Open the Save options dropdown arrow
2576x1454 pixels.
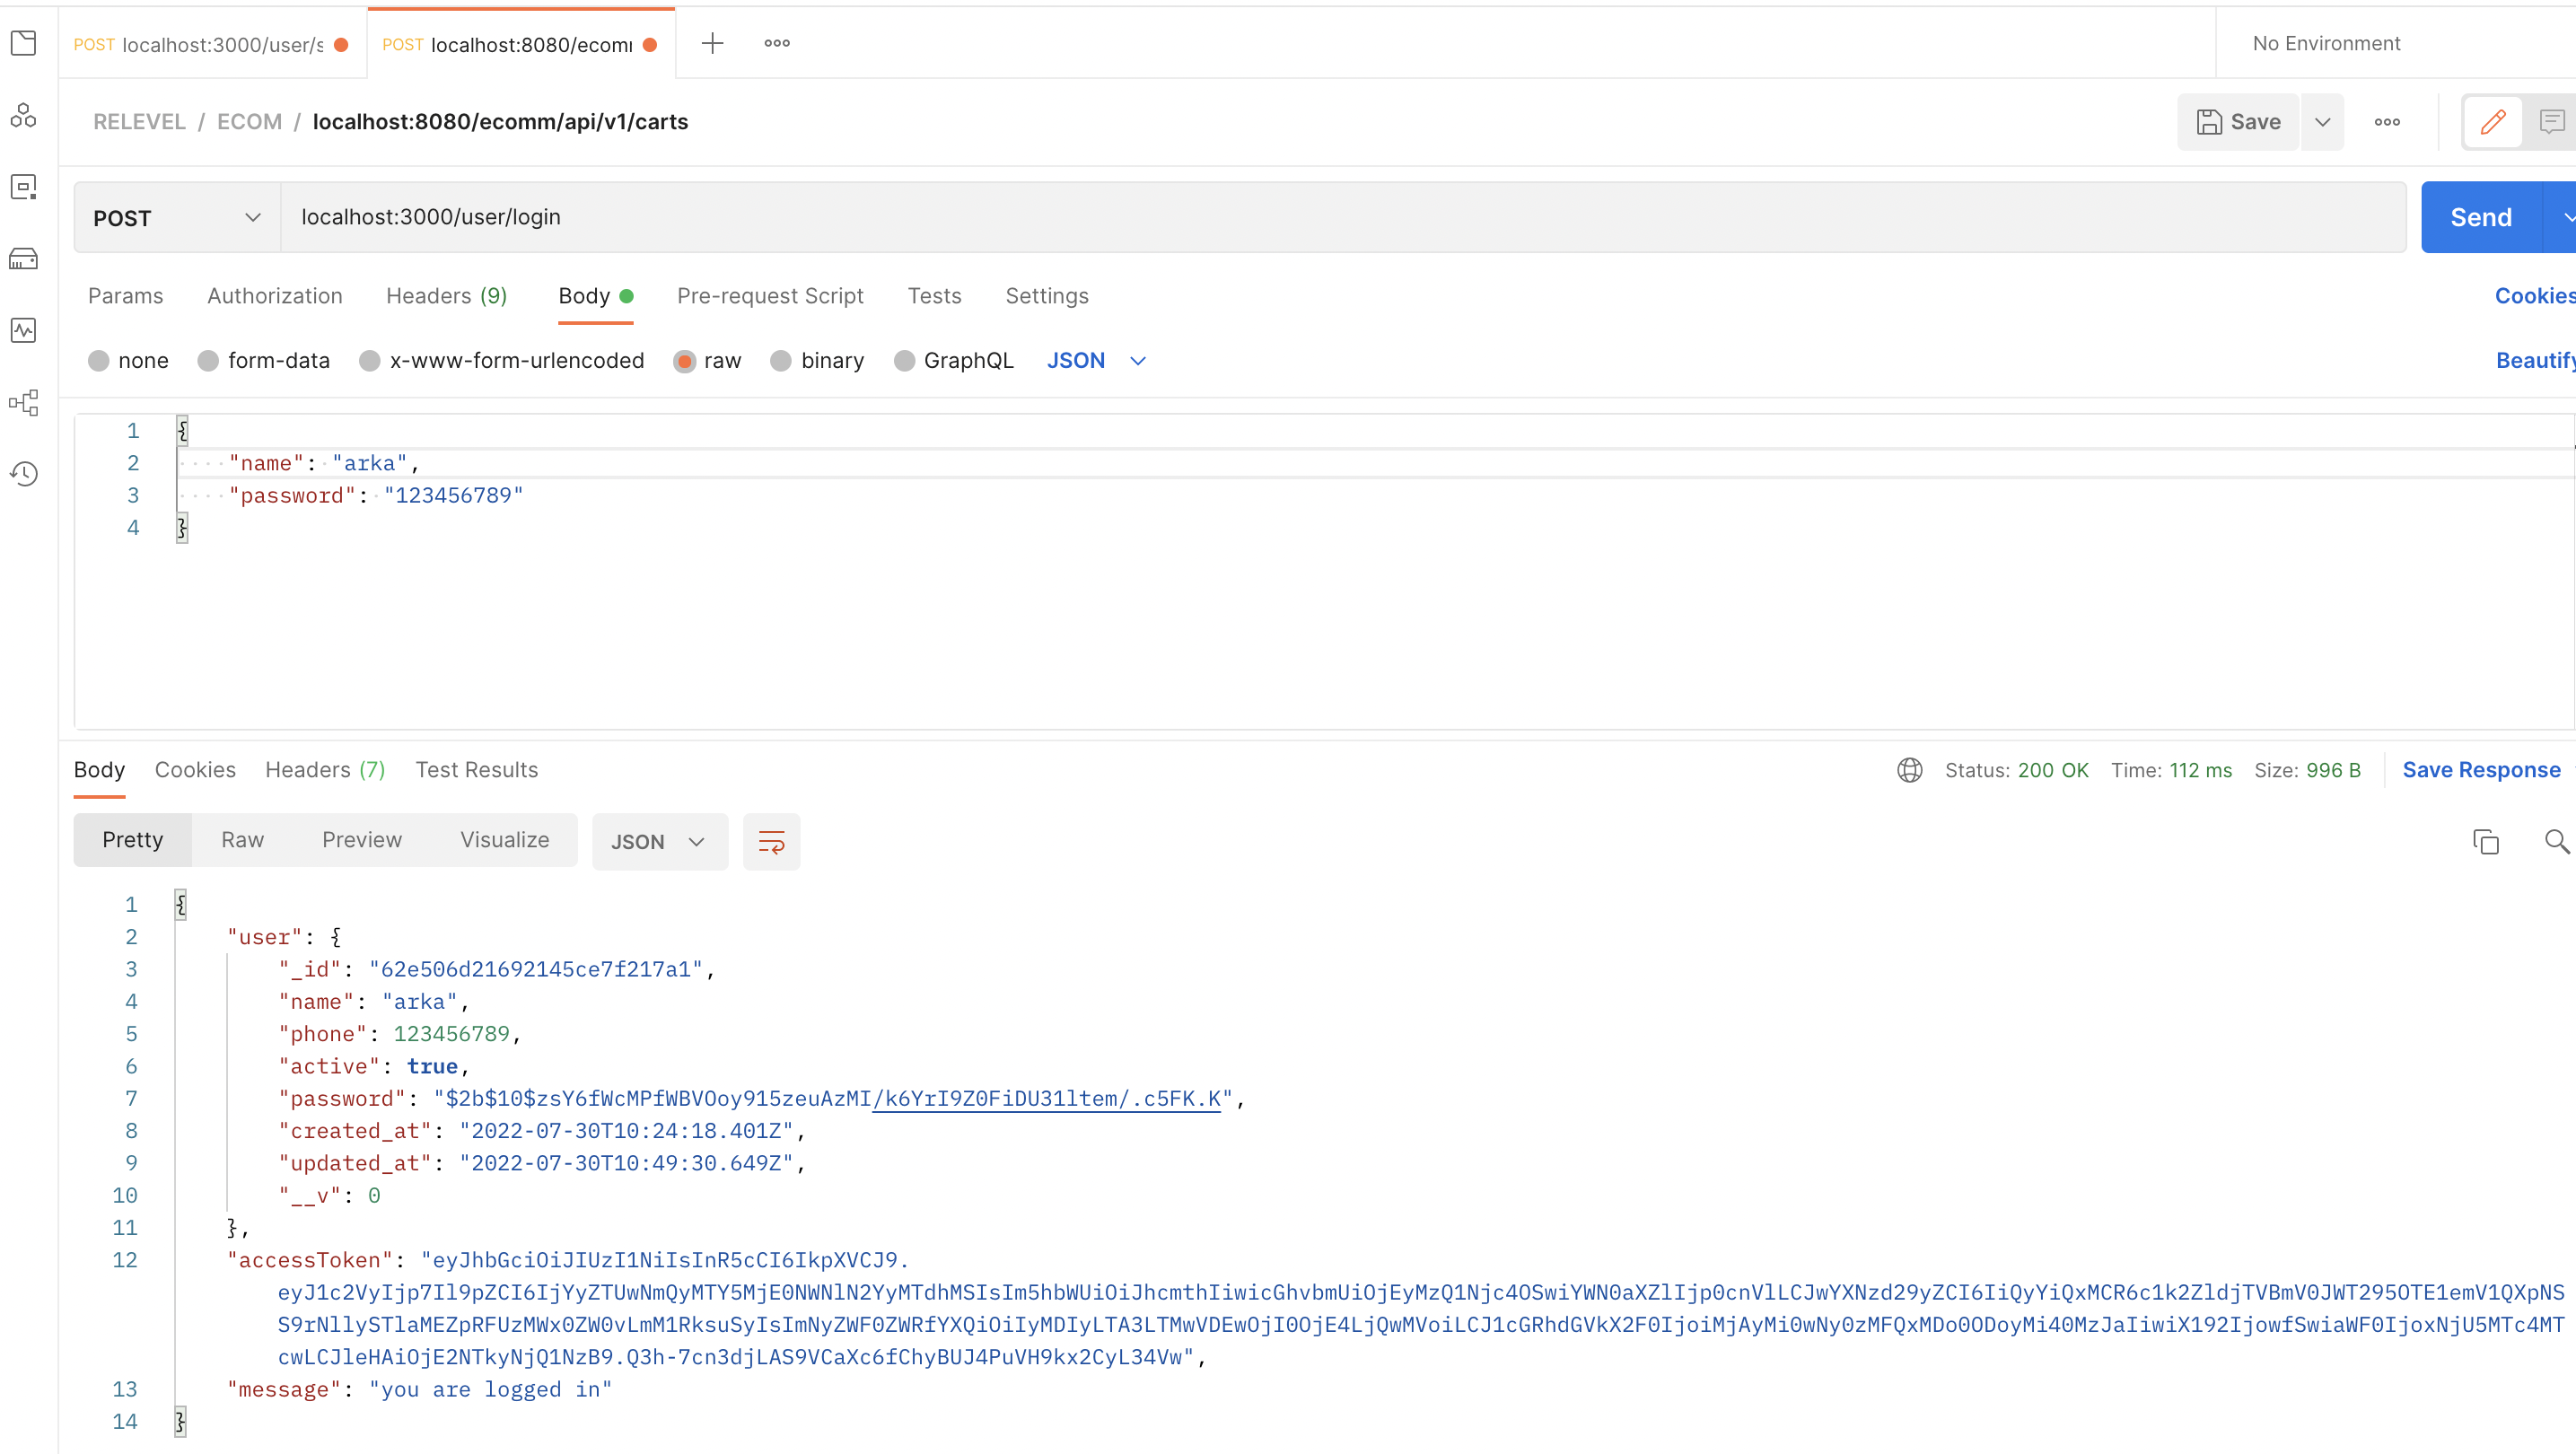(2322, 122)
